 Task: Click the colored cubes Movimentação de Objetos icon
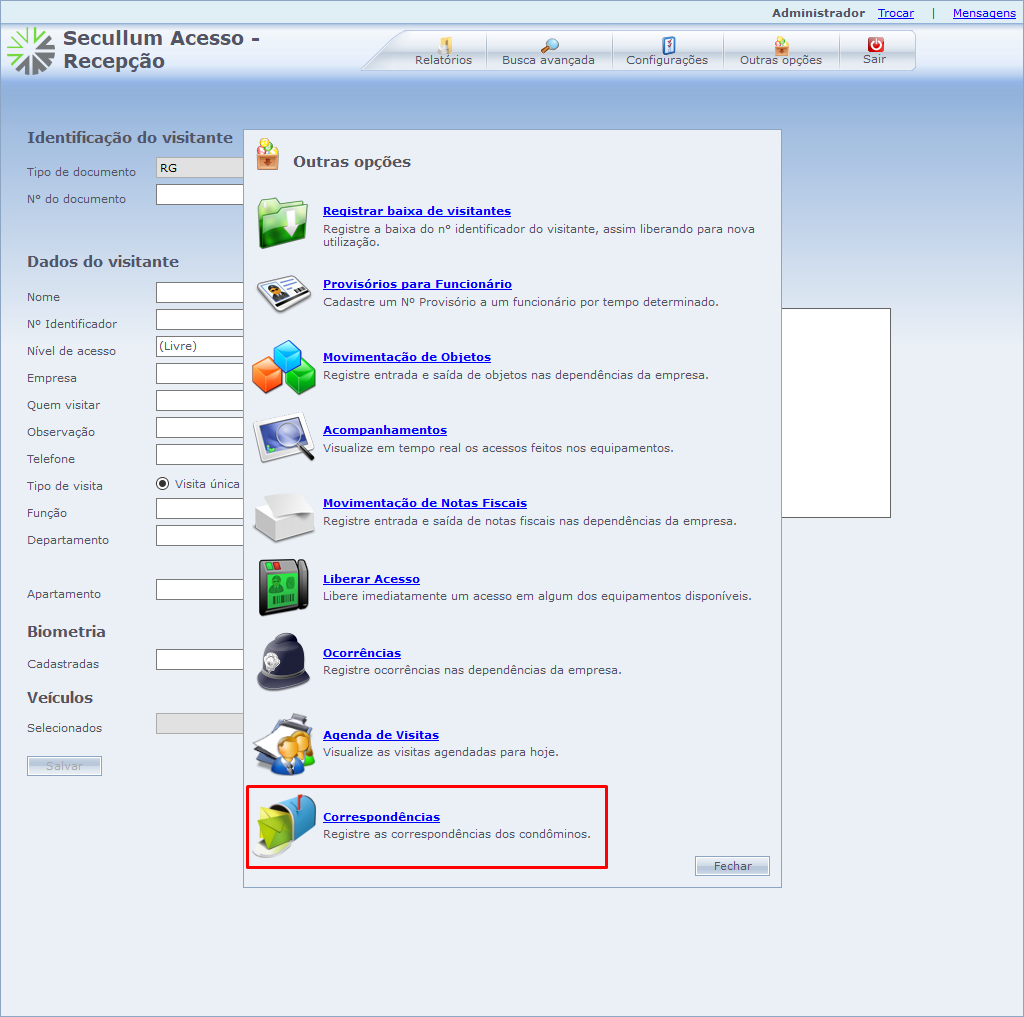(284, 367)
